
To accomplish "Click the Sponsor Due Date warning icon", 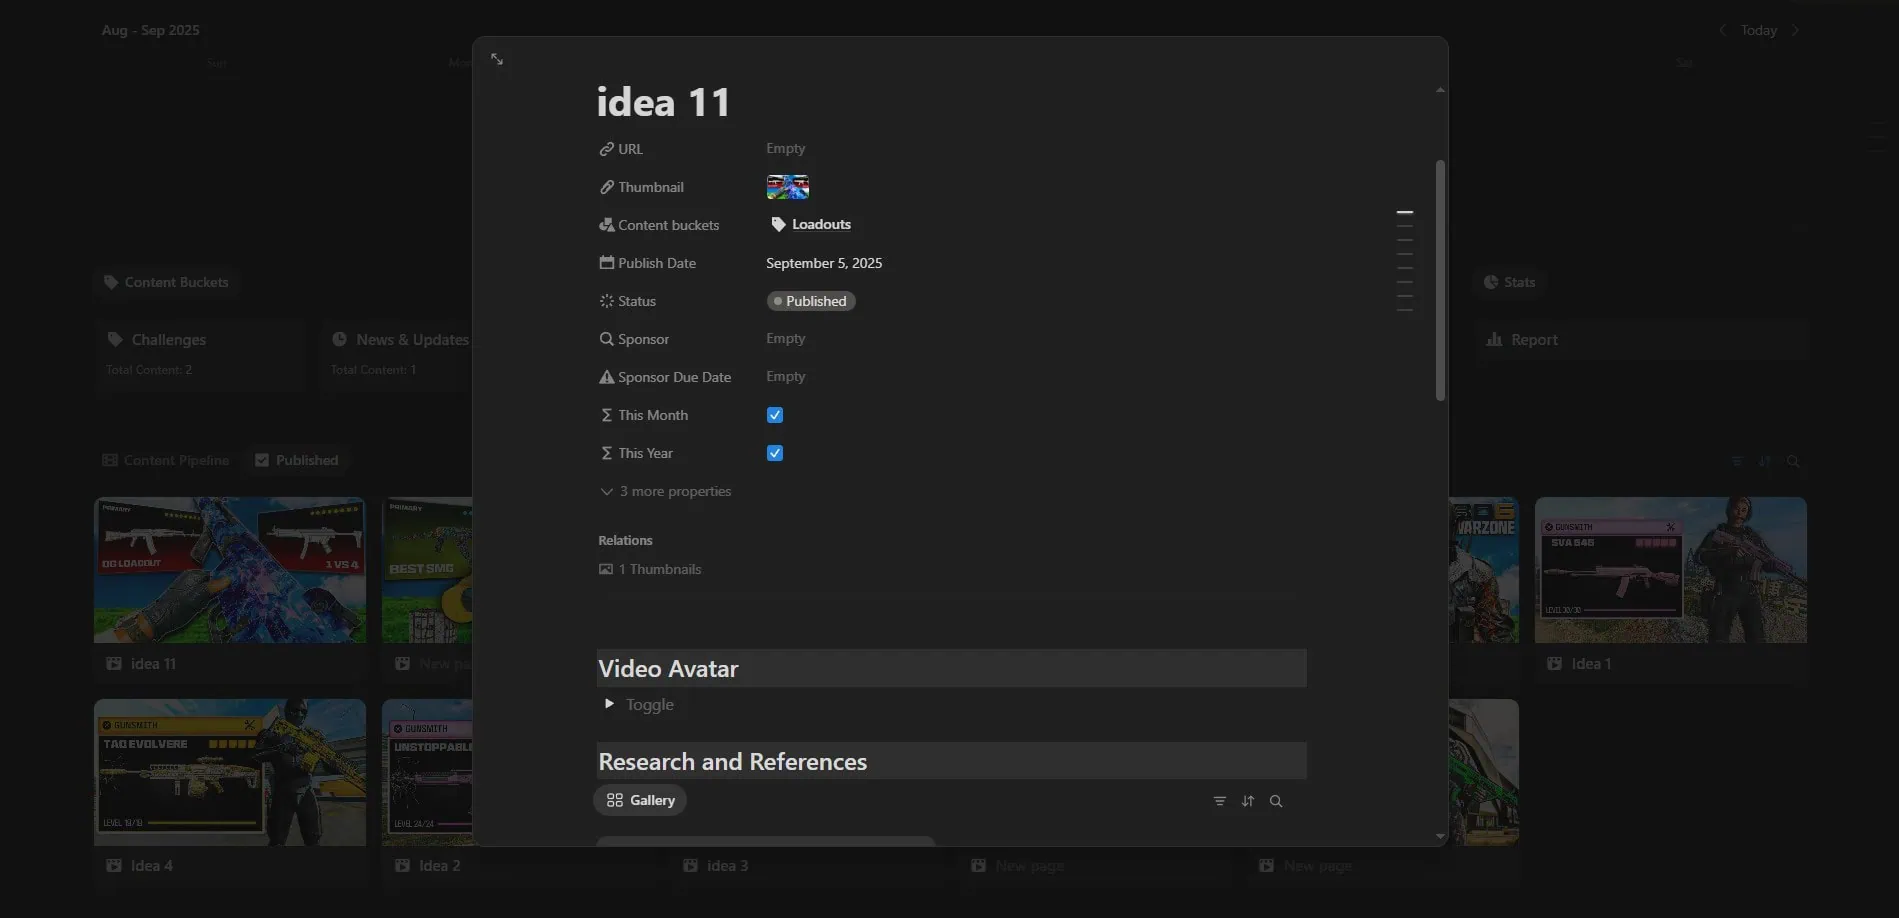I will (606, 377).
